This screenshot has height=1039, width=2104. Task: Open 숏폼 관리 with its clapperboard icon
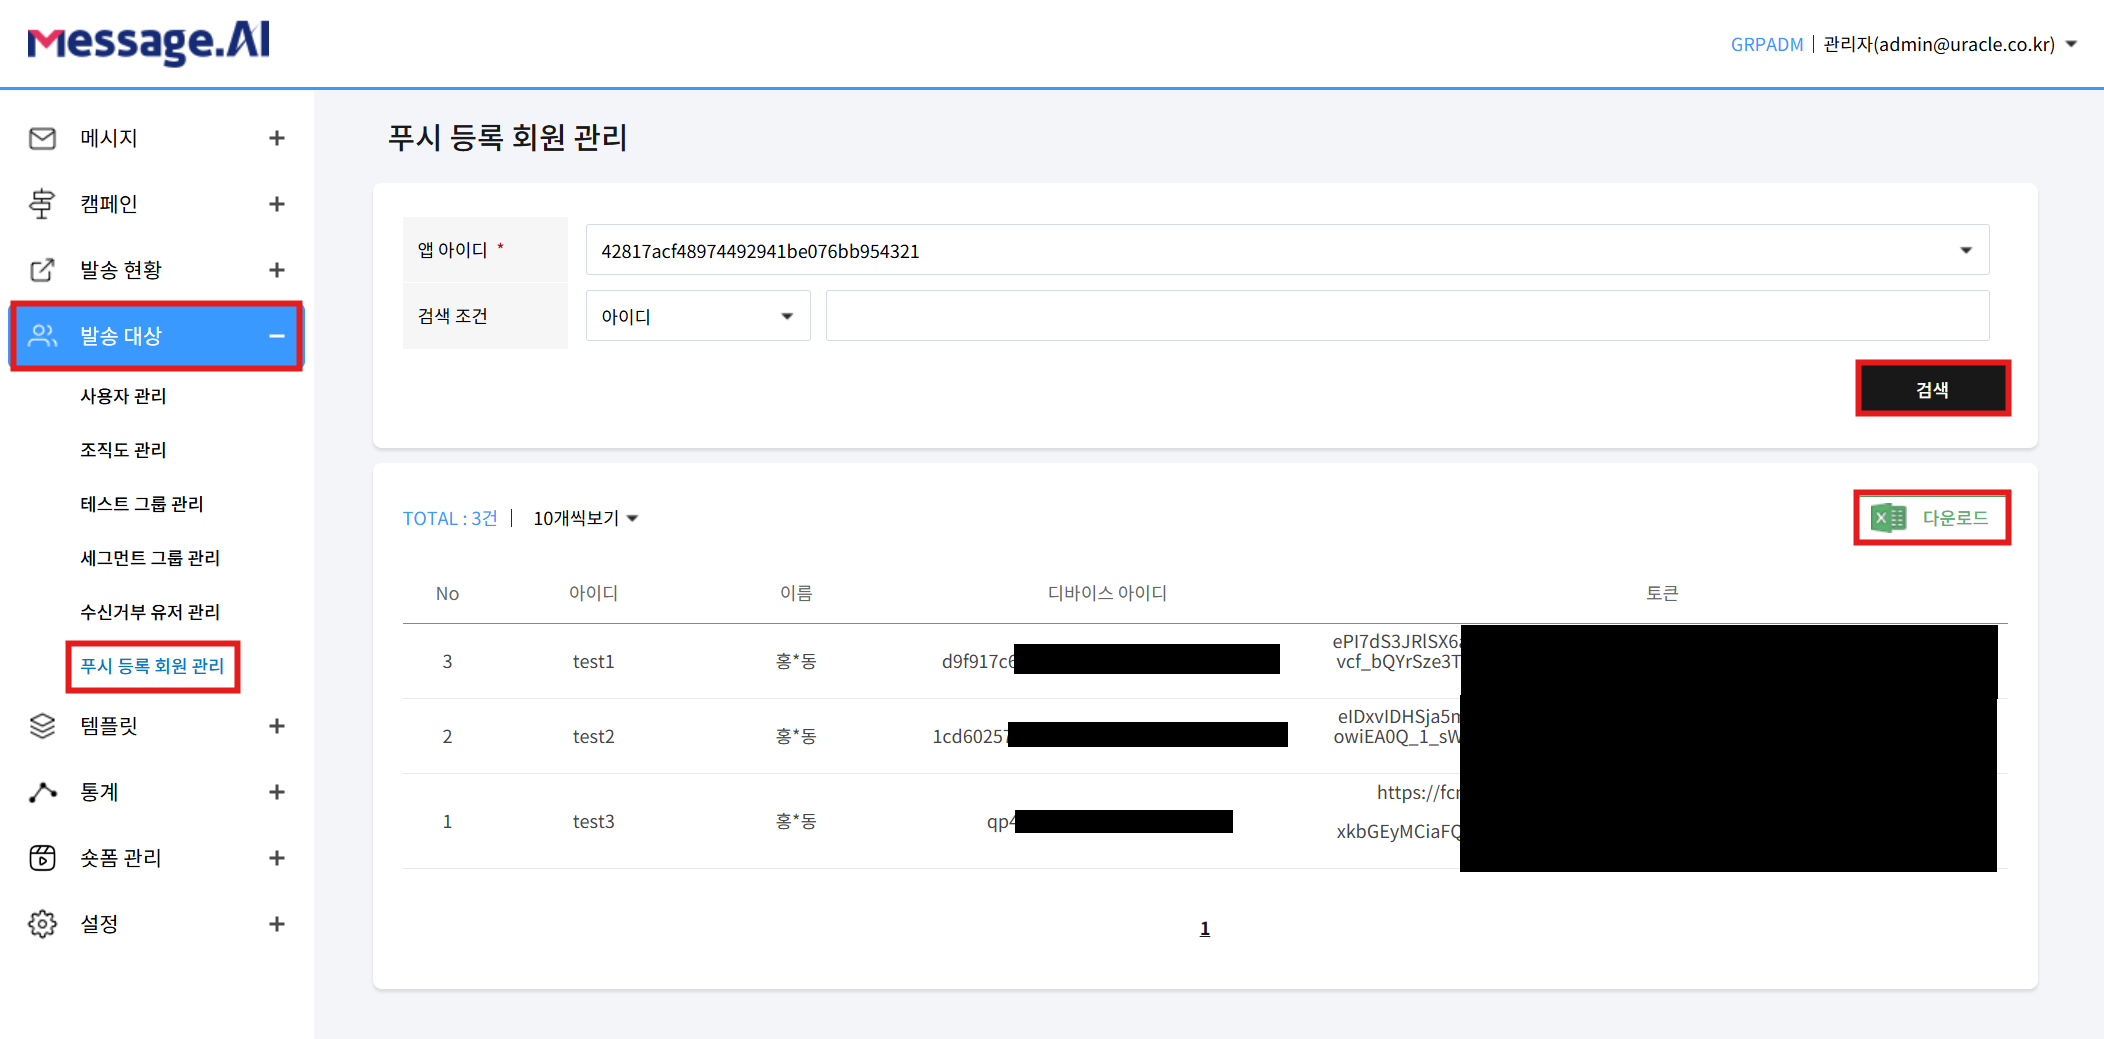point(42,858)
